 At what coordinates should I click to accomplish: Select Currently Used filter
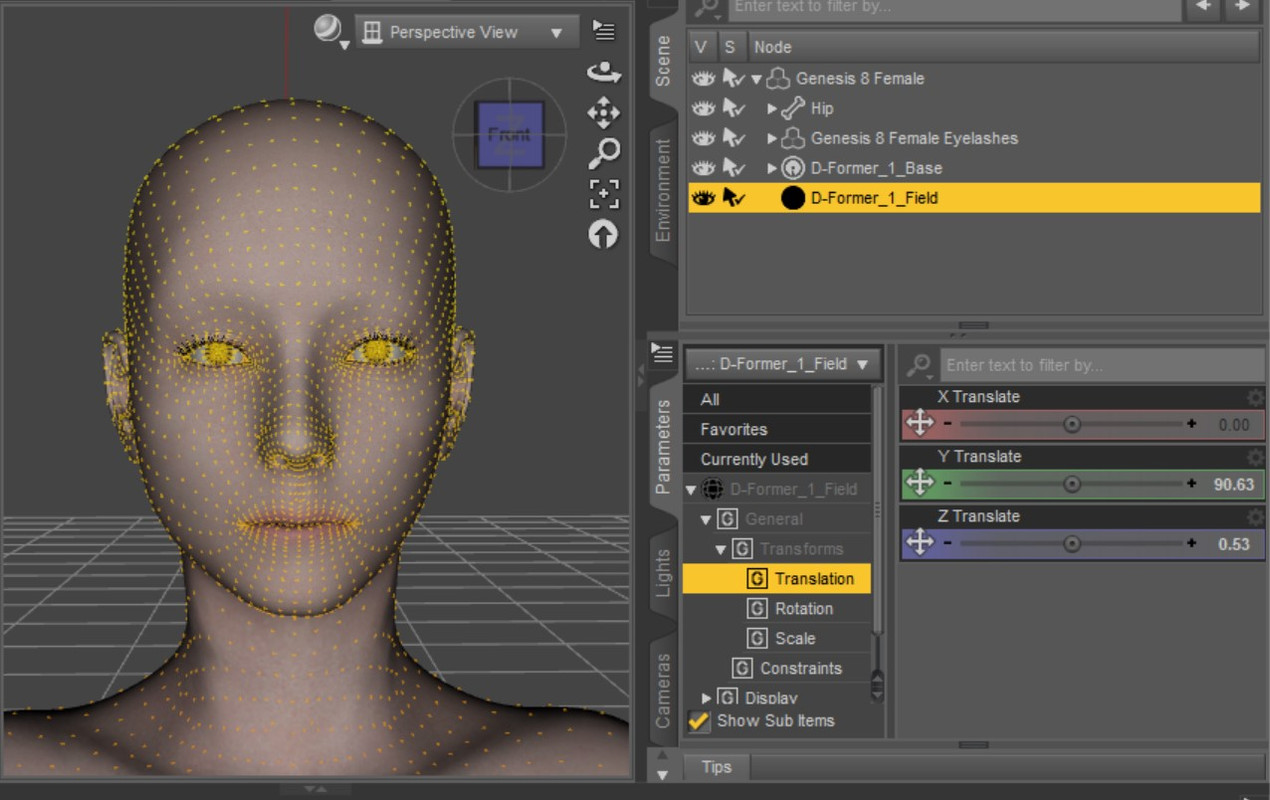(x=777, y=459)
